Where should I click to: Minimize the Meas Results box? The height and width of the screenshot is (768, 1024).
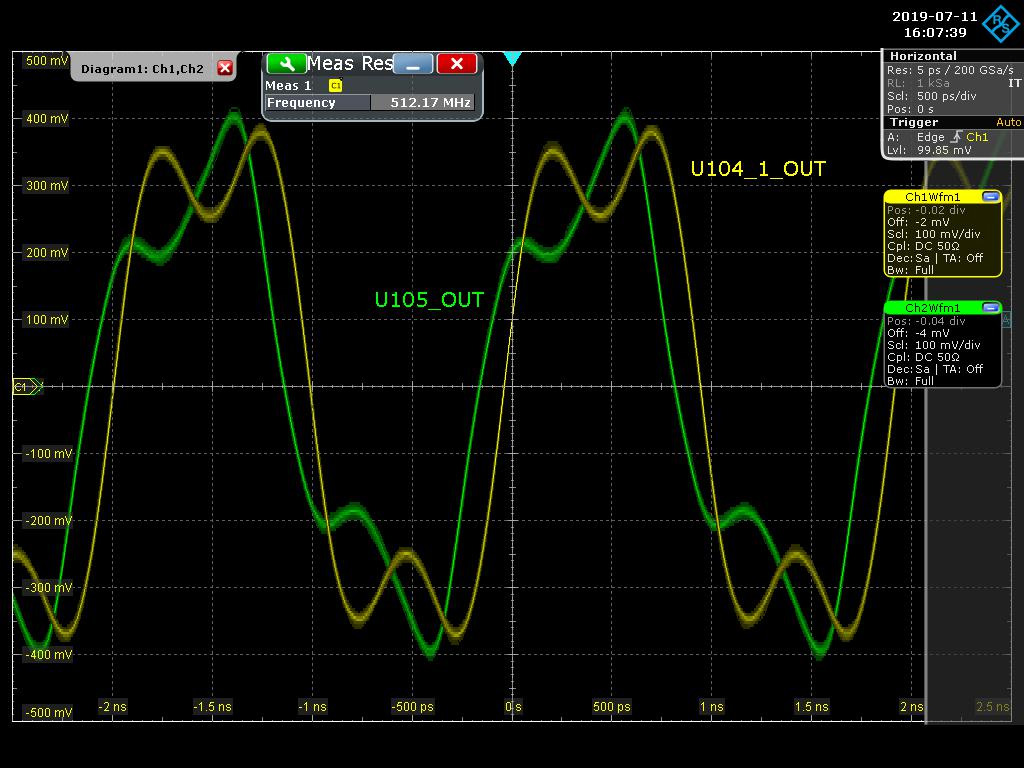(x=413, y=64)
